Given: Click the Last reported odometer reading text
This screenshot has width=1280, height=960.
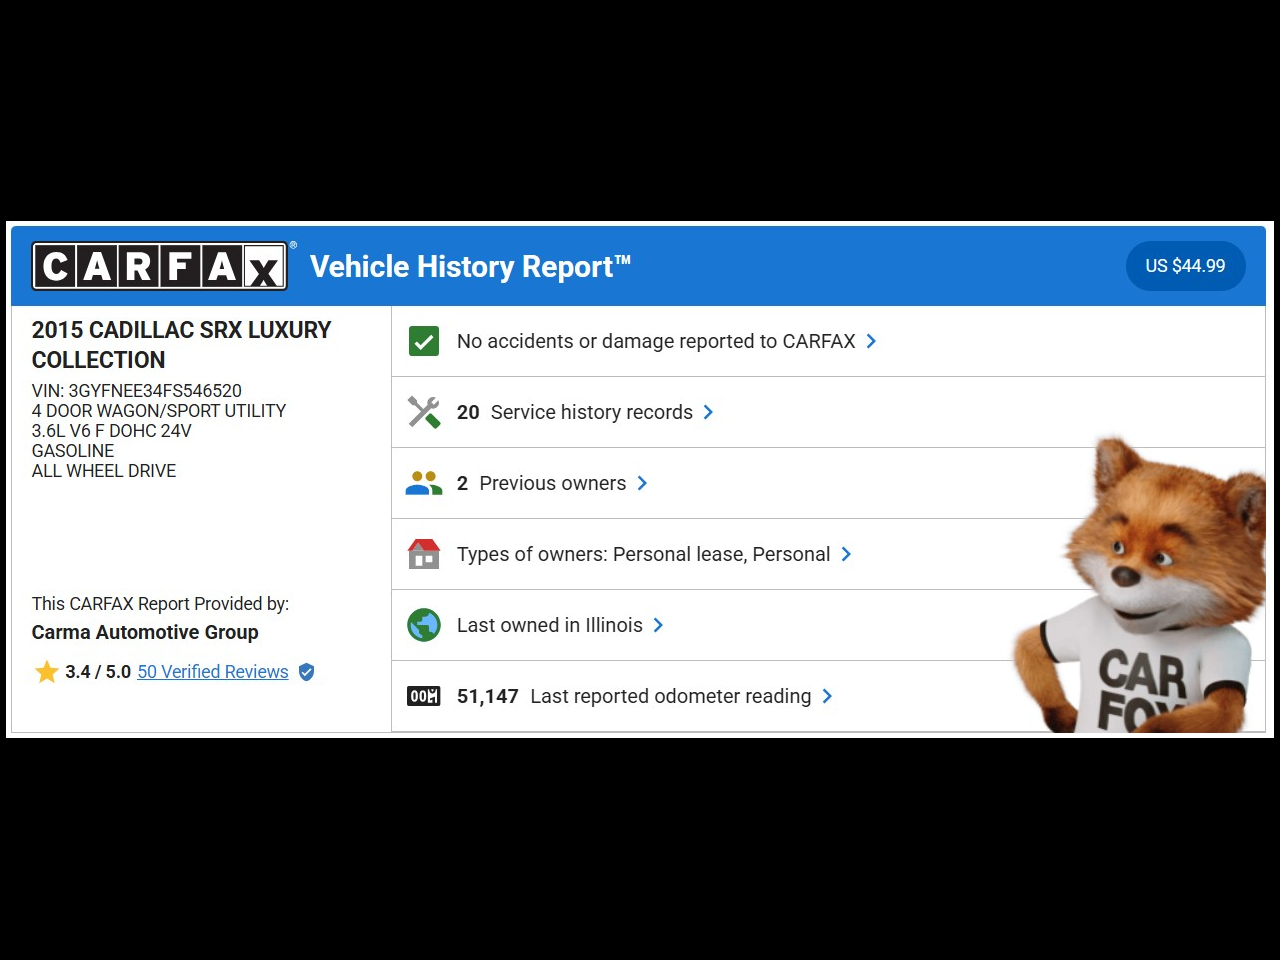Looking at the screenshot, I should [x=670, y=696].
